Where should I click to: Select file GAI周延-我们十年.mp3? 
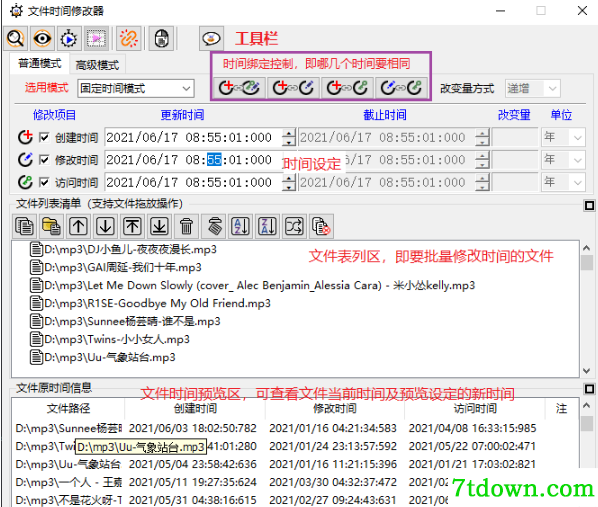(x=116, y=267)
